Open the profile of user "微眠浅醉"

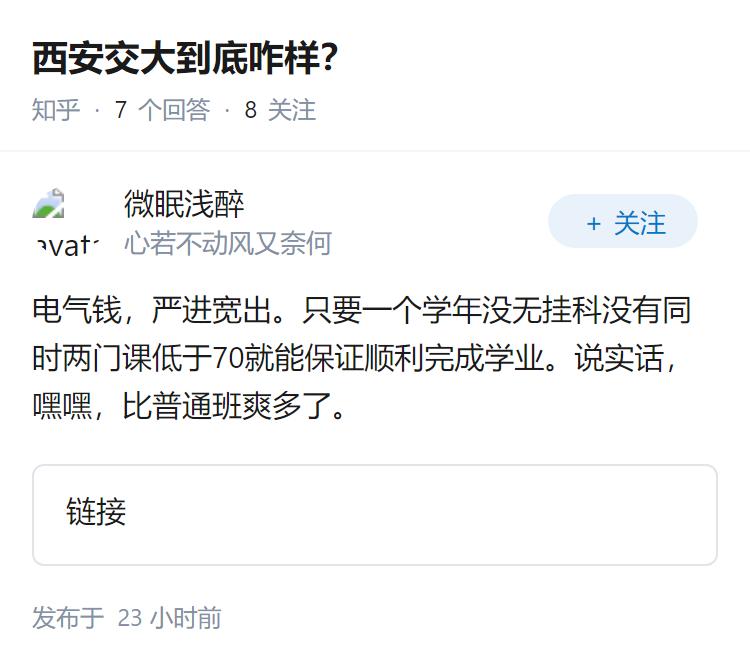pyautogui.click(x=184, y=204)
